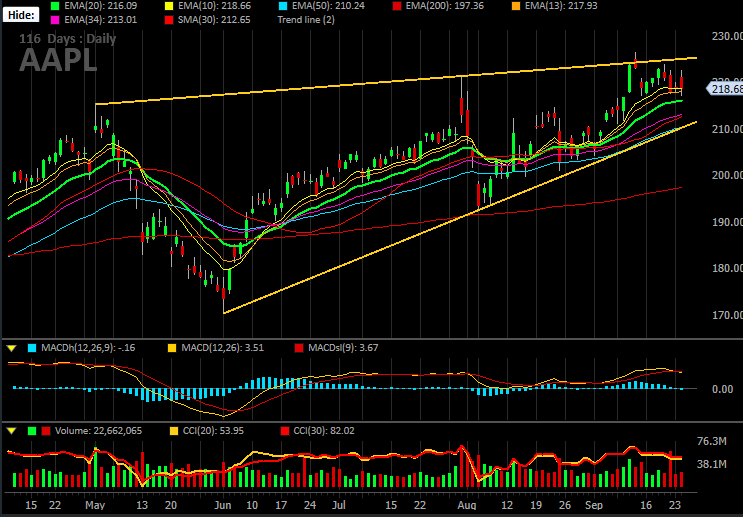Select the MACDh(12,26,9): -.16 label
The width and height of the screenshot is (743, 517).
[88, 348]
